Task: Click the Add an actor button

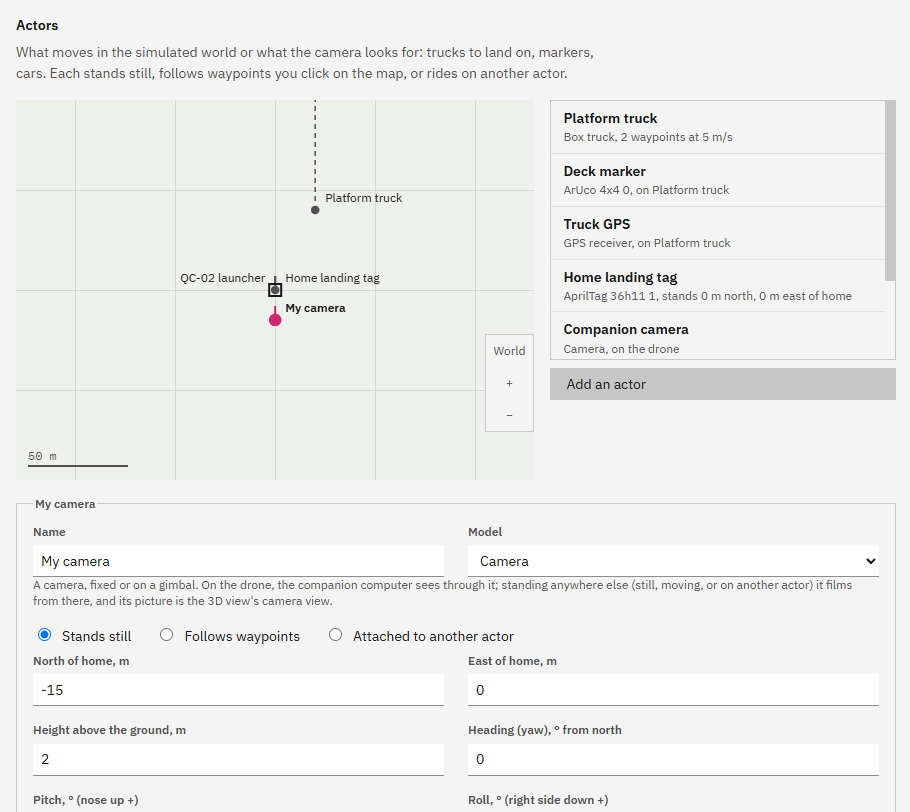Action: [x=723, y=384]
